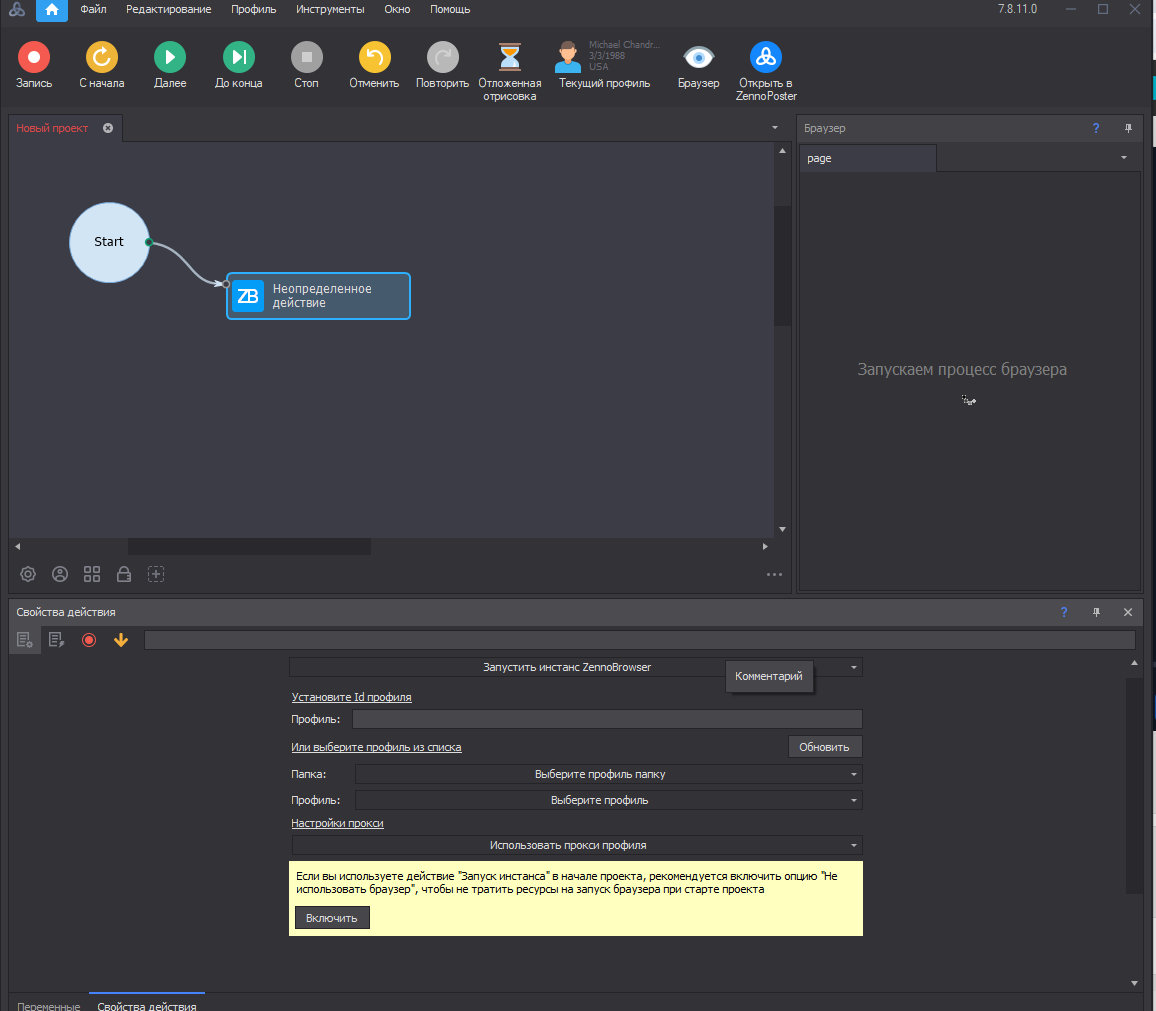The height and width of the screenshot is (1011, 1156).
Task: Click the grid layout icon below canvas
Action: (x=91, y=574)
